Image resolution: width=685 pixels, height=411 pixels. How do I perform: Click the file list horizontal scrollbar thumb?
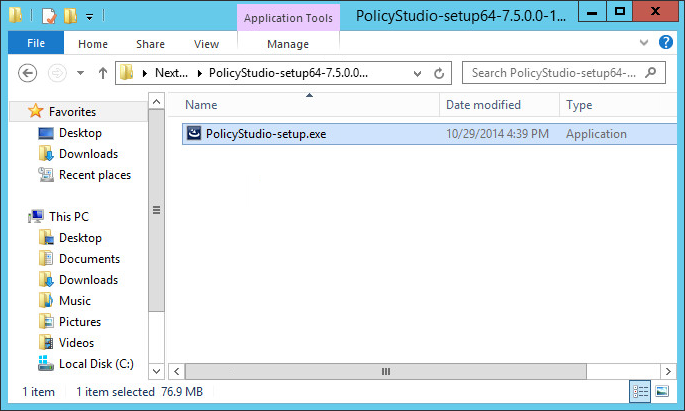tap(386, 371)
